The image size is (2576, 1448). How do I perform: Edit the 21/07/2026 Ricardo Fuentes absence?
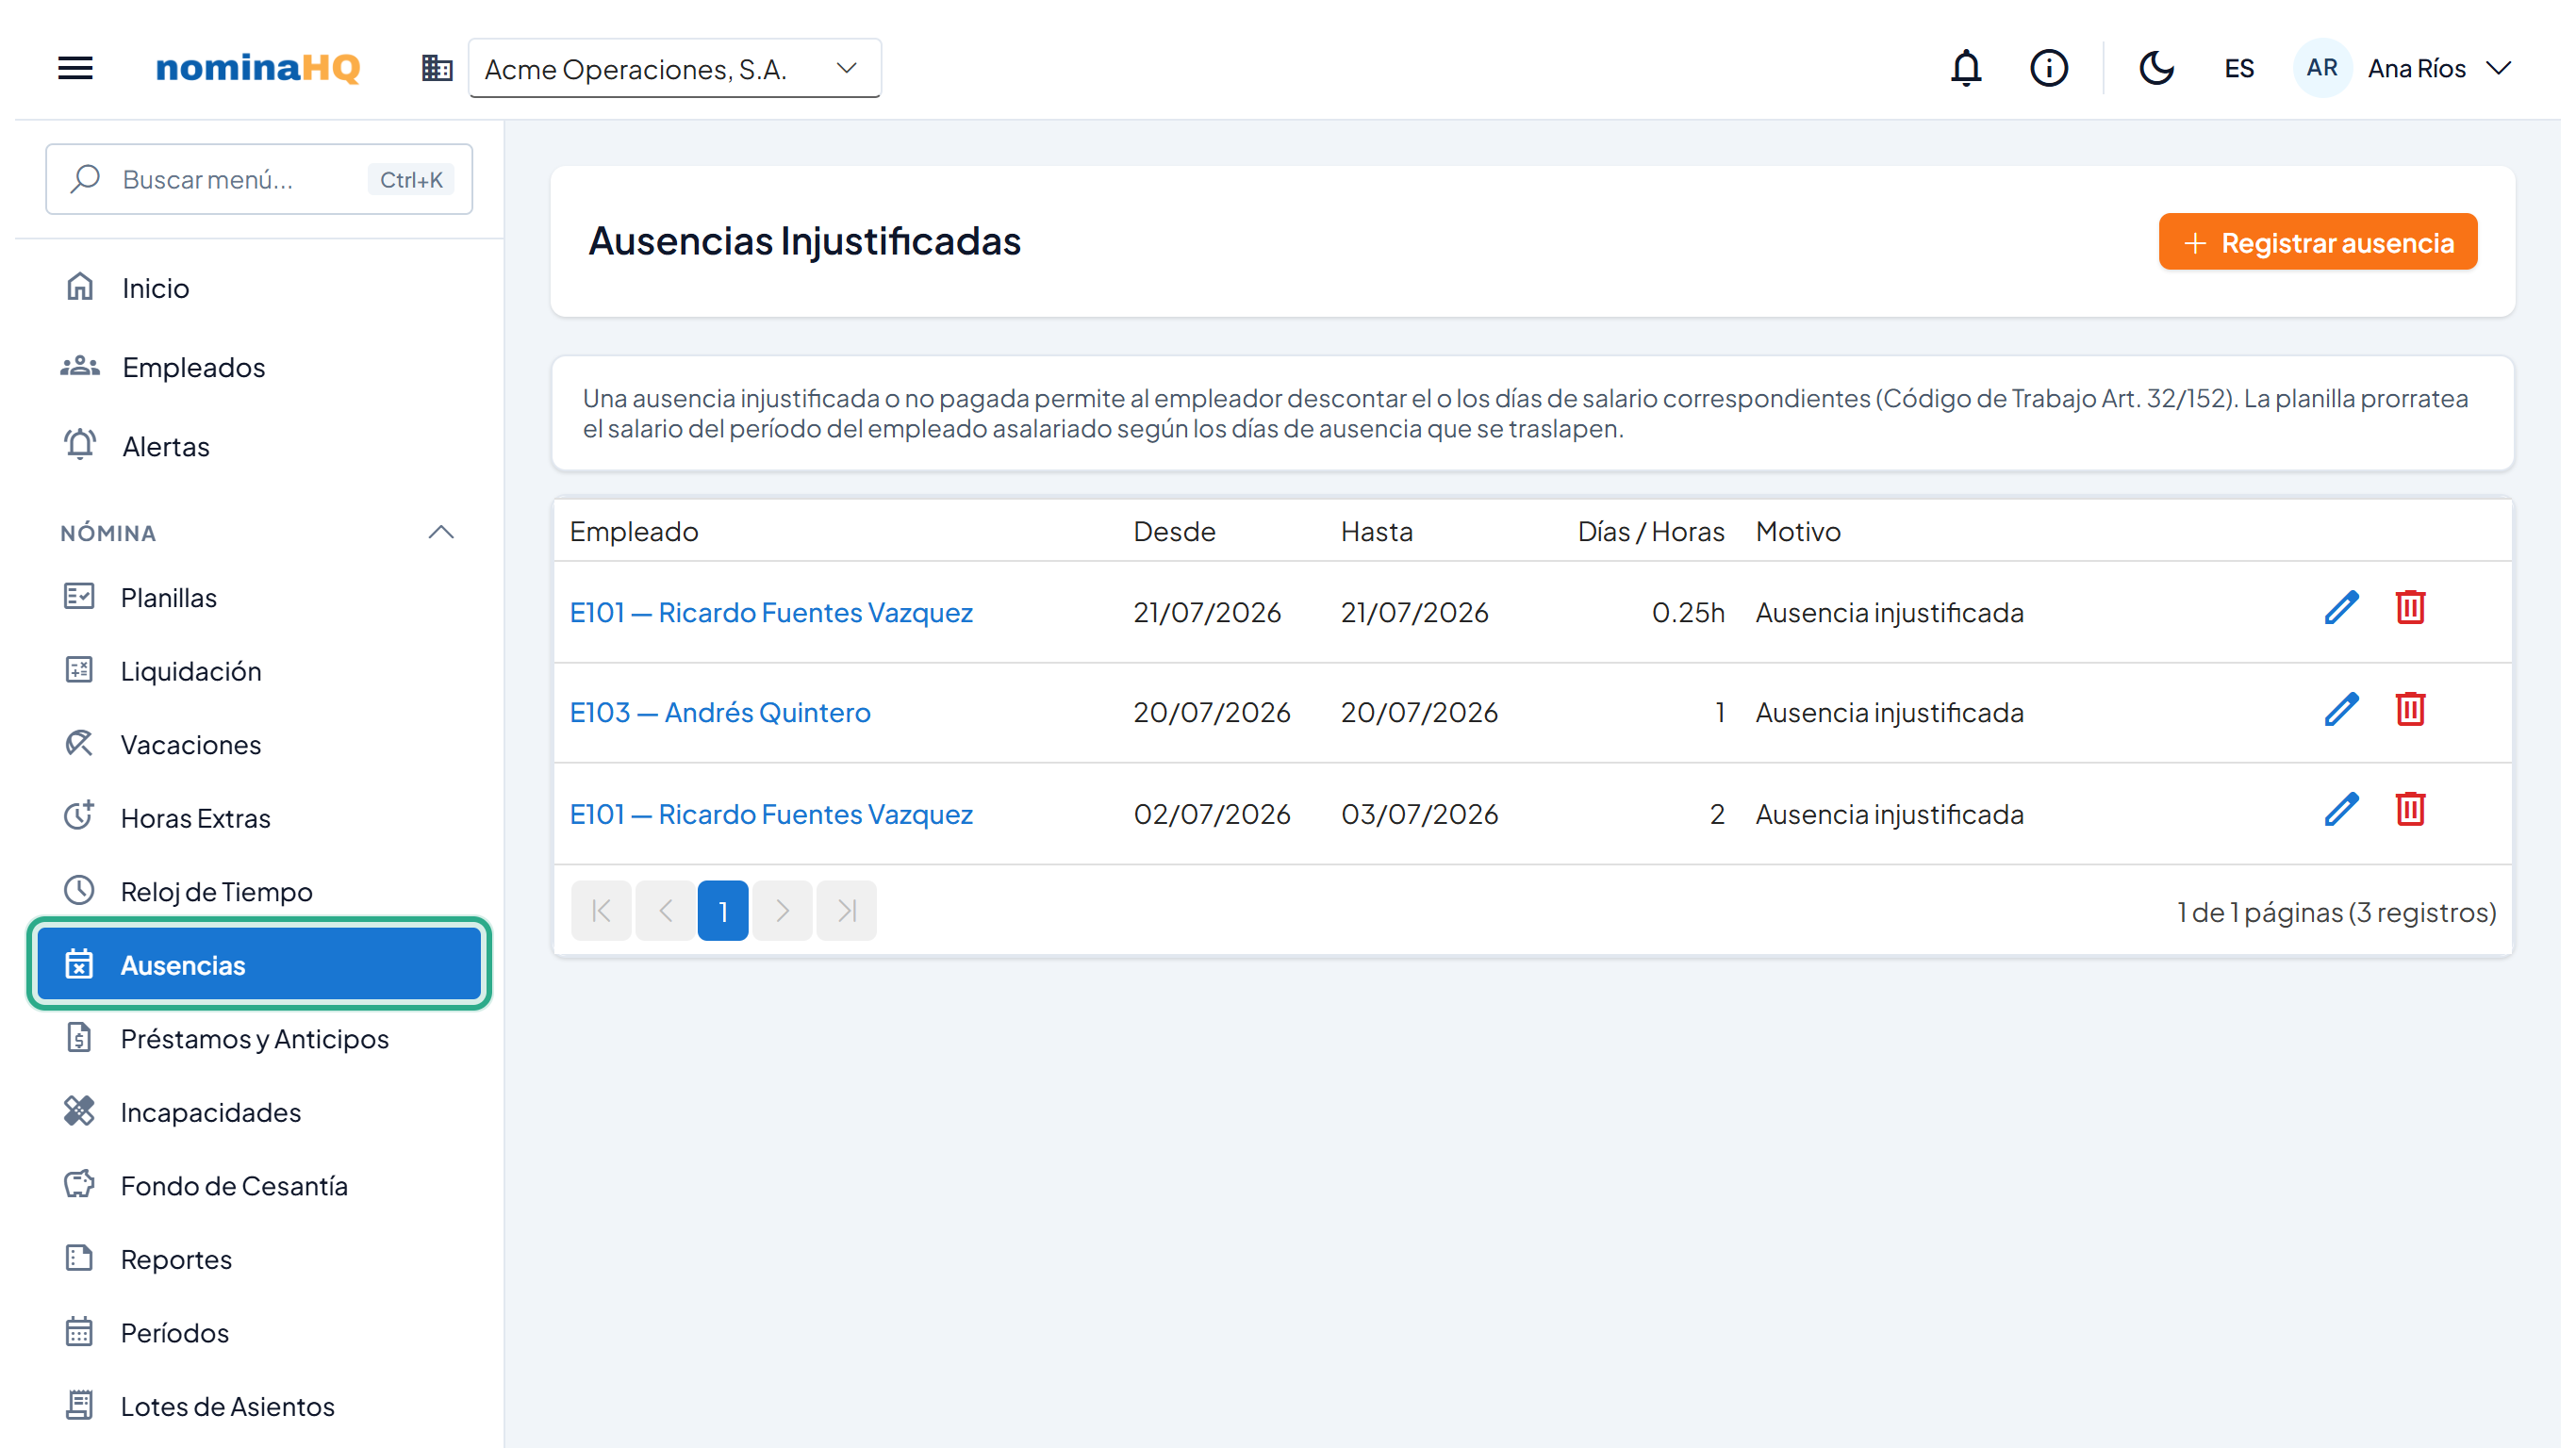(x=2341, y=608)
